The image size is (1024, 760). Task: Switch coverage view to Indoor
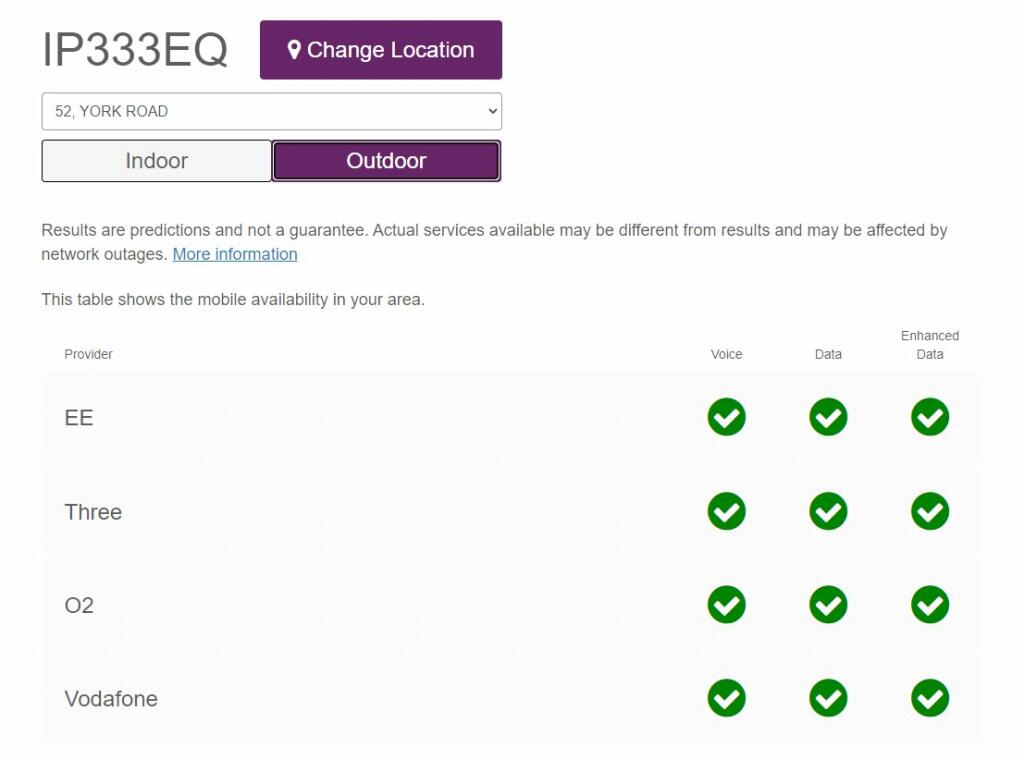pos(156,161)
